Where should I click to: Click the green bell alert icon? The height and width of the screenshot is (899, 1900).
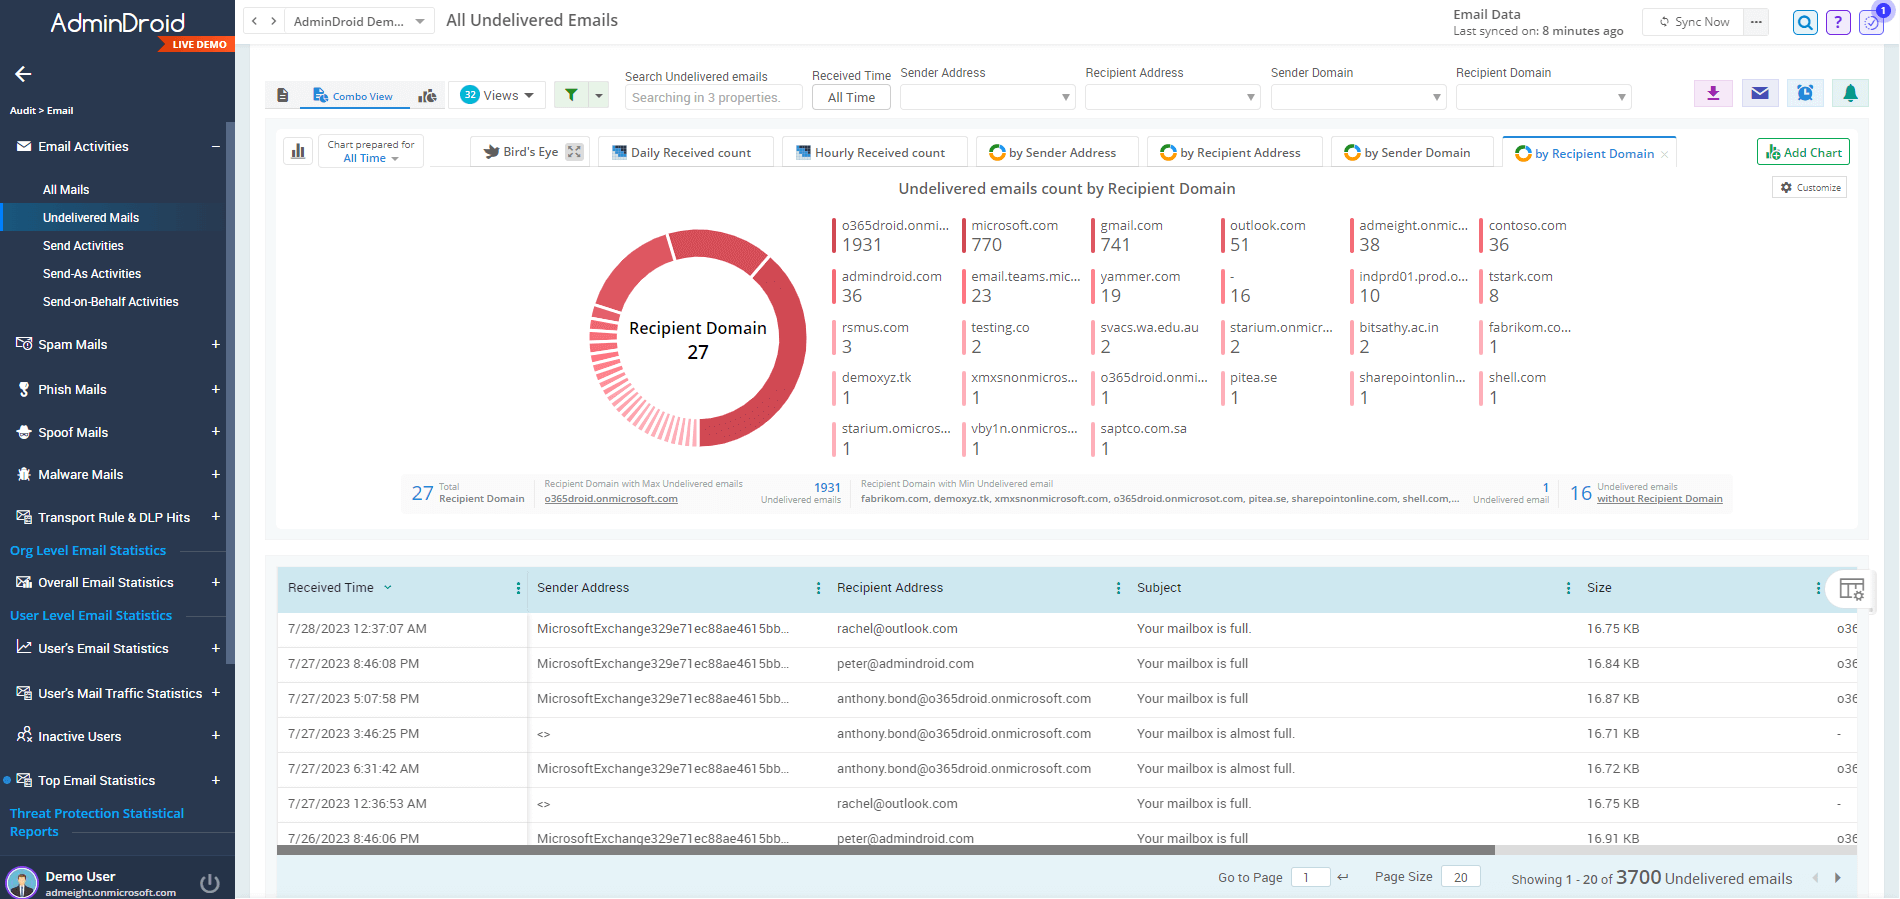1850,93
